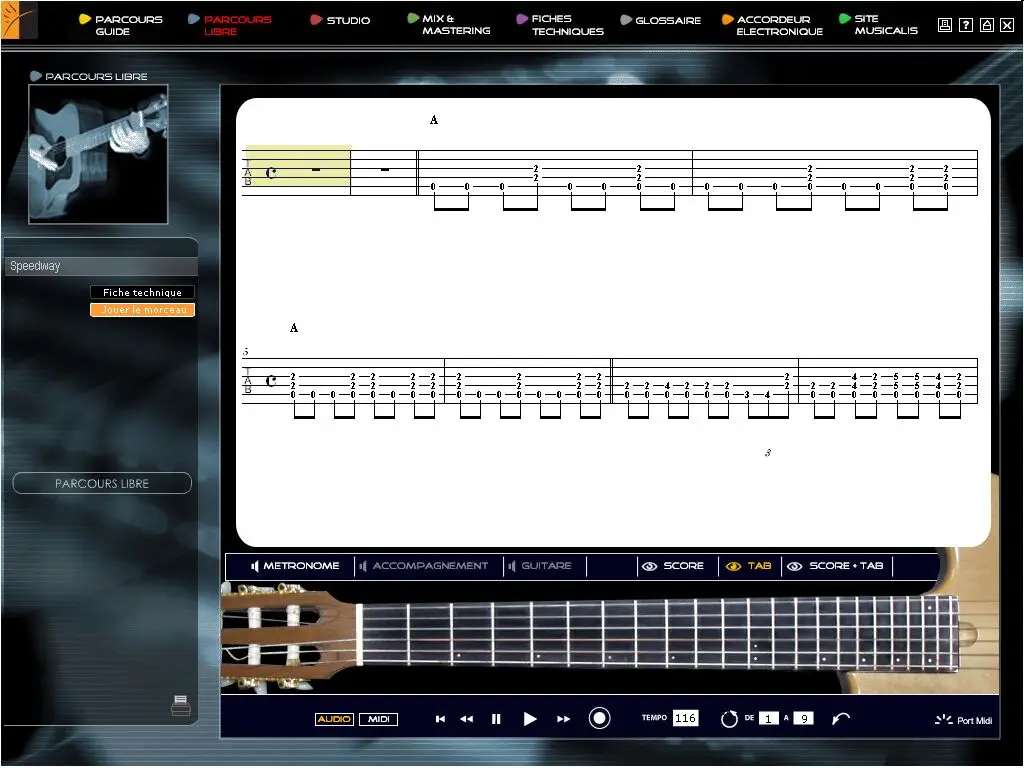Toggle the Accompagnement sound
The width and height of the screenshot is (1024, 768).
coord(423,566)
